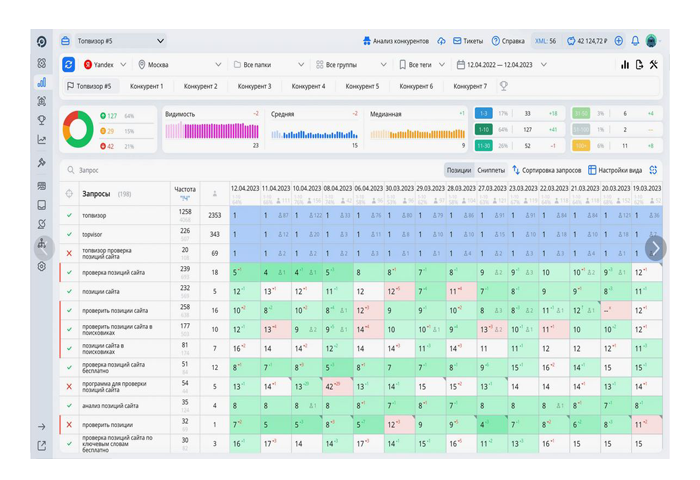Click the trophy icon after Конкурент 7

coord(504,86)
